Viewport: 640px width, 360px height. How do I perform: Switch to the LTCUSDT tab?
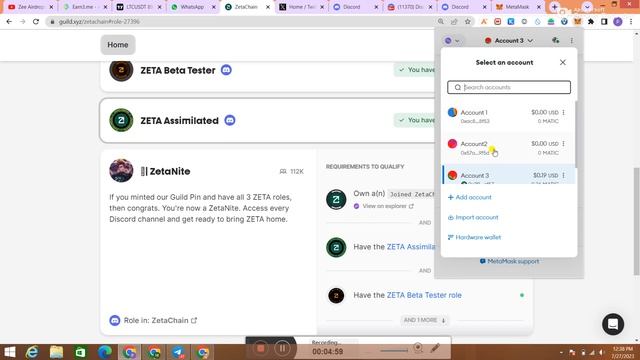(x=138, y=7)
